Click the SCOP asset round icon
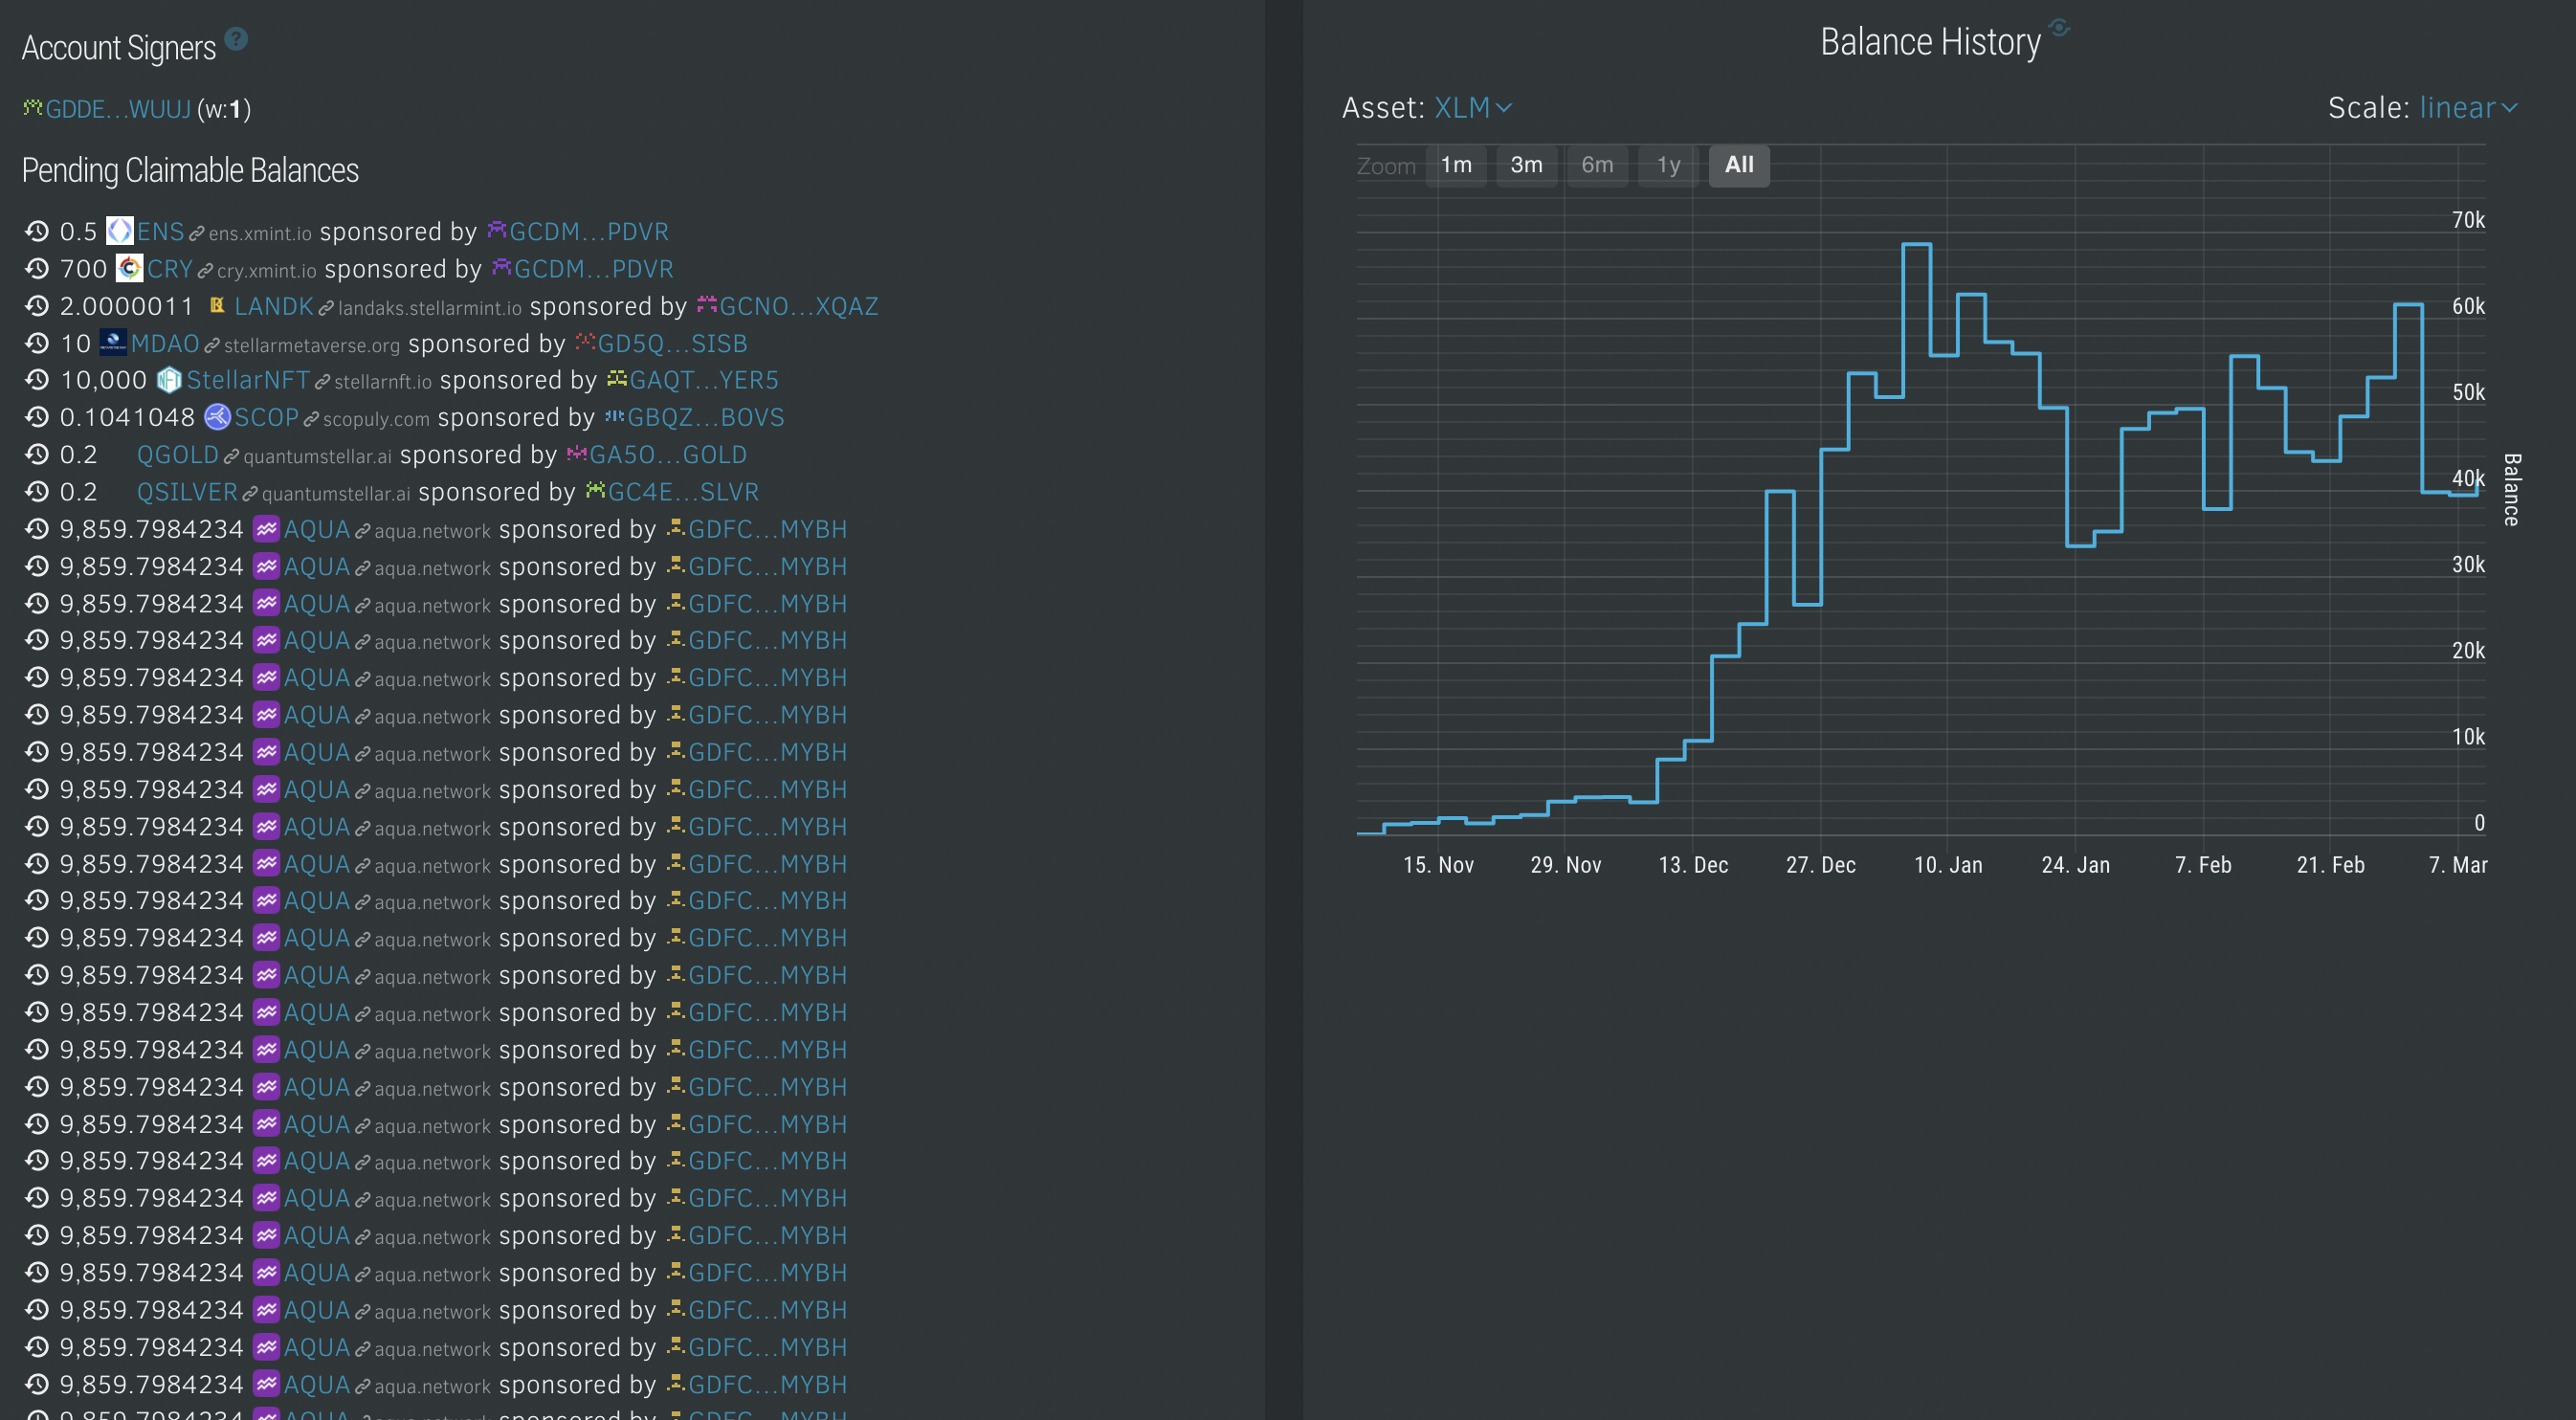Screen dimensions: 2576x1420 (x=217, y=417)
